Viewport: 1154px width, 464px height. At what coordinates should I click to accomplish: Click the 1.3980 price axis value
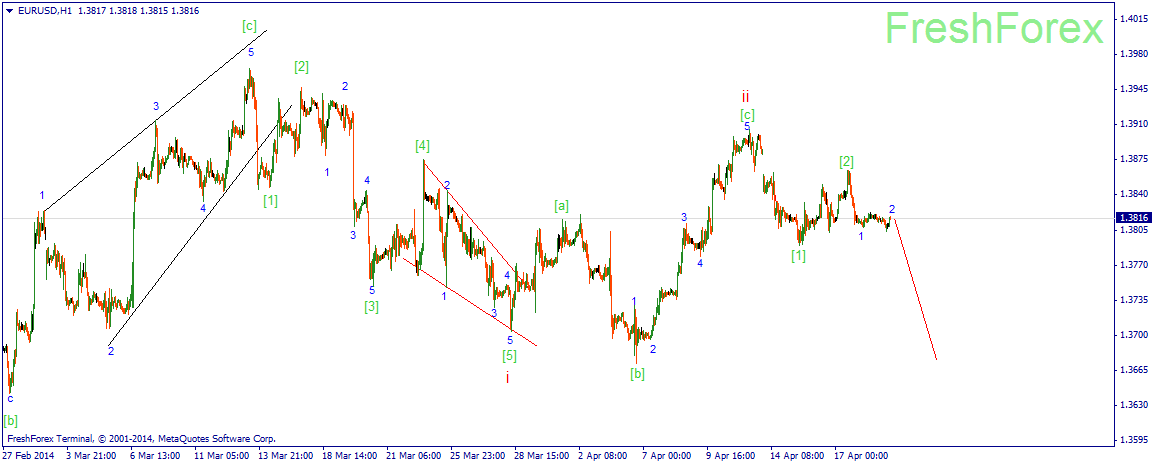(x=1133, y=55)
